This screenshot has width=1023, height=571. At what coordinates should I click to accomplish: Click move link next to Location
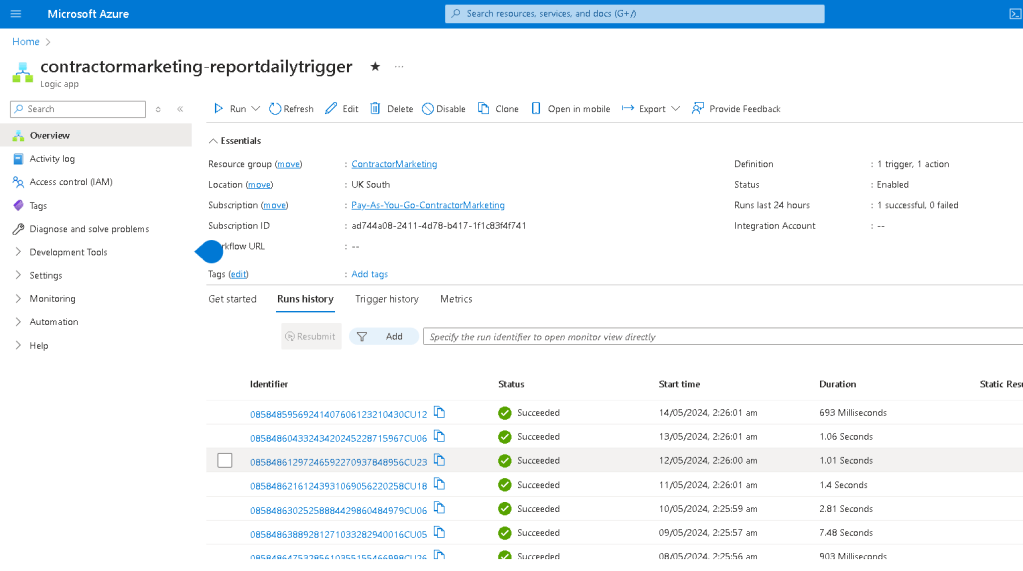[x=259, y=185]
